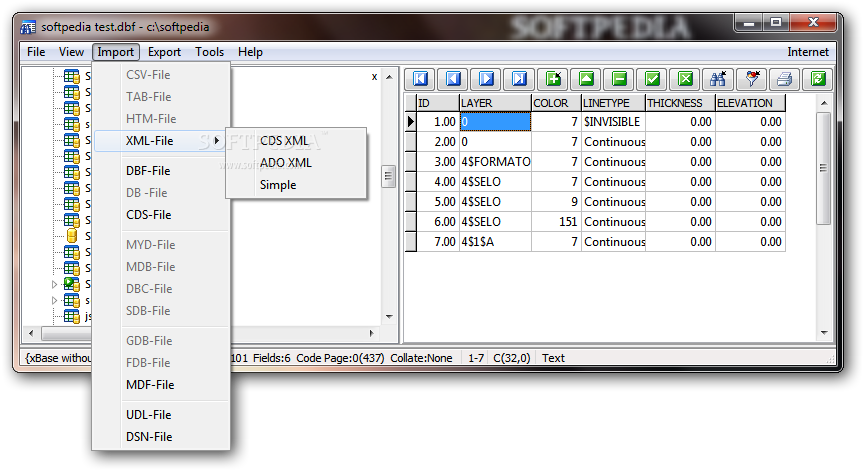
Task: Click tree panel vertical scrollbar down arrow
Action: tap(389, 317)
